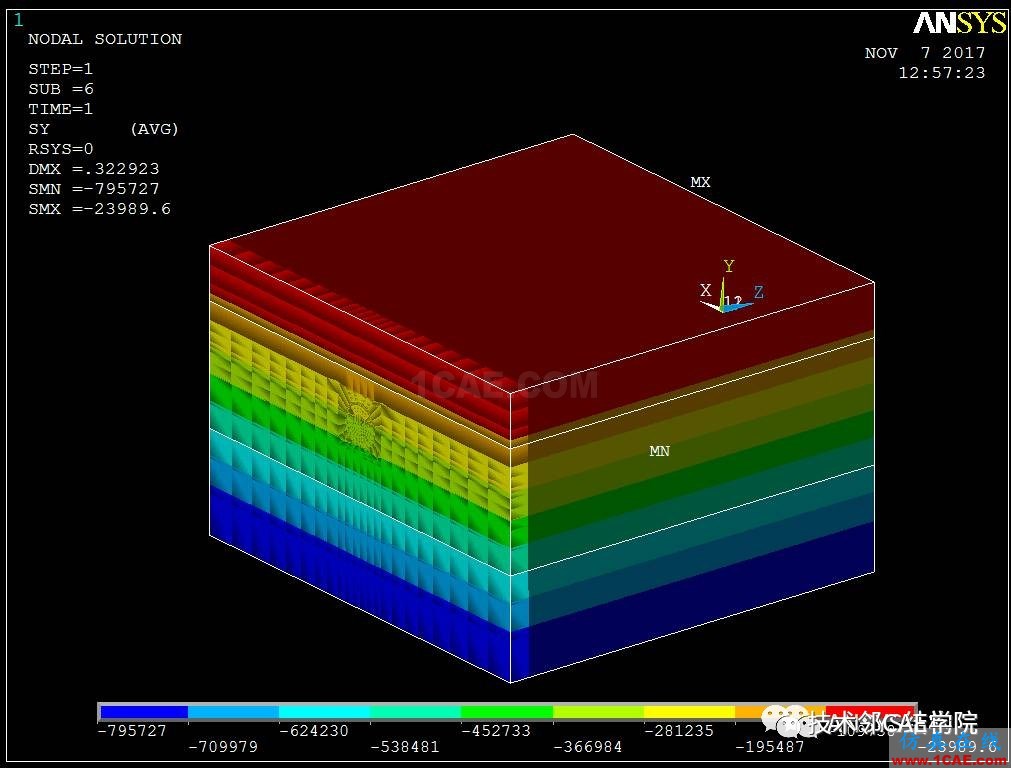Click the RSYS=0 label
Image resolution: width=1011 pixels, height=768 pixels.
61,149
